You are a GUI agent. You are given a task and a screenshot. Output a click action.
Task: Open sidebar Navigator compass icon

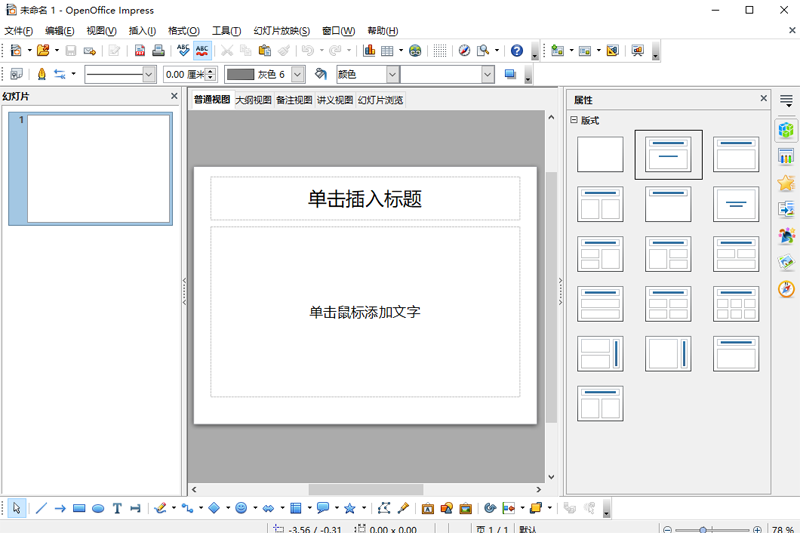(x=786, y=289)
